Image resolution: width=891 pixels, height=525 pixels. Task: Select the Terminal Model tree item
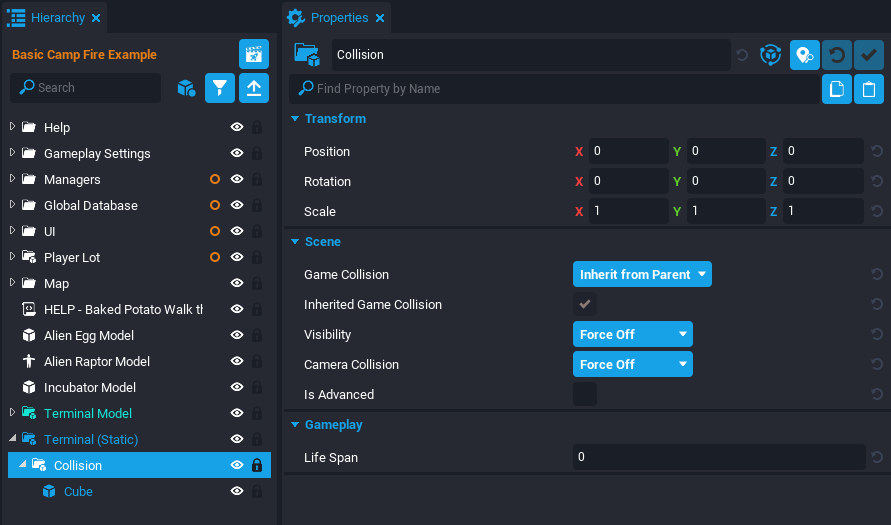(x=87, y=413)
